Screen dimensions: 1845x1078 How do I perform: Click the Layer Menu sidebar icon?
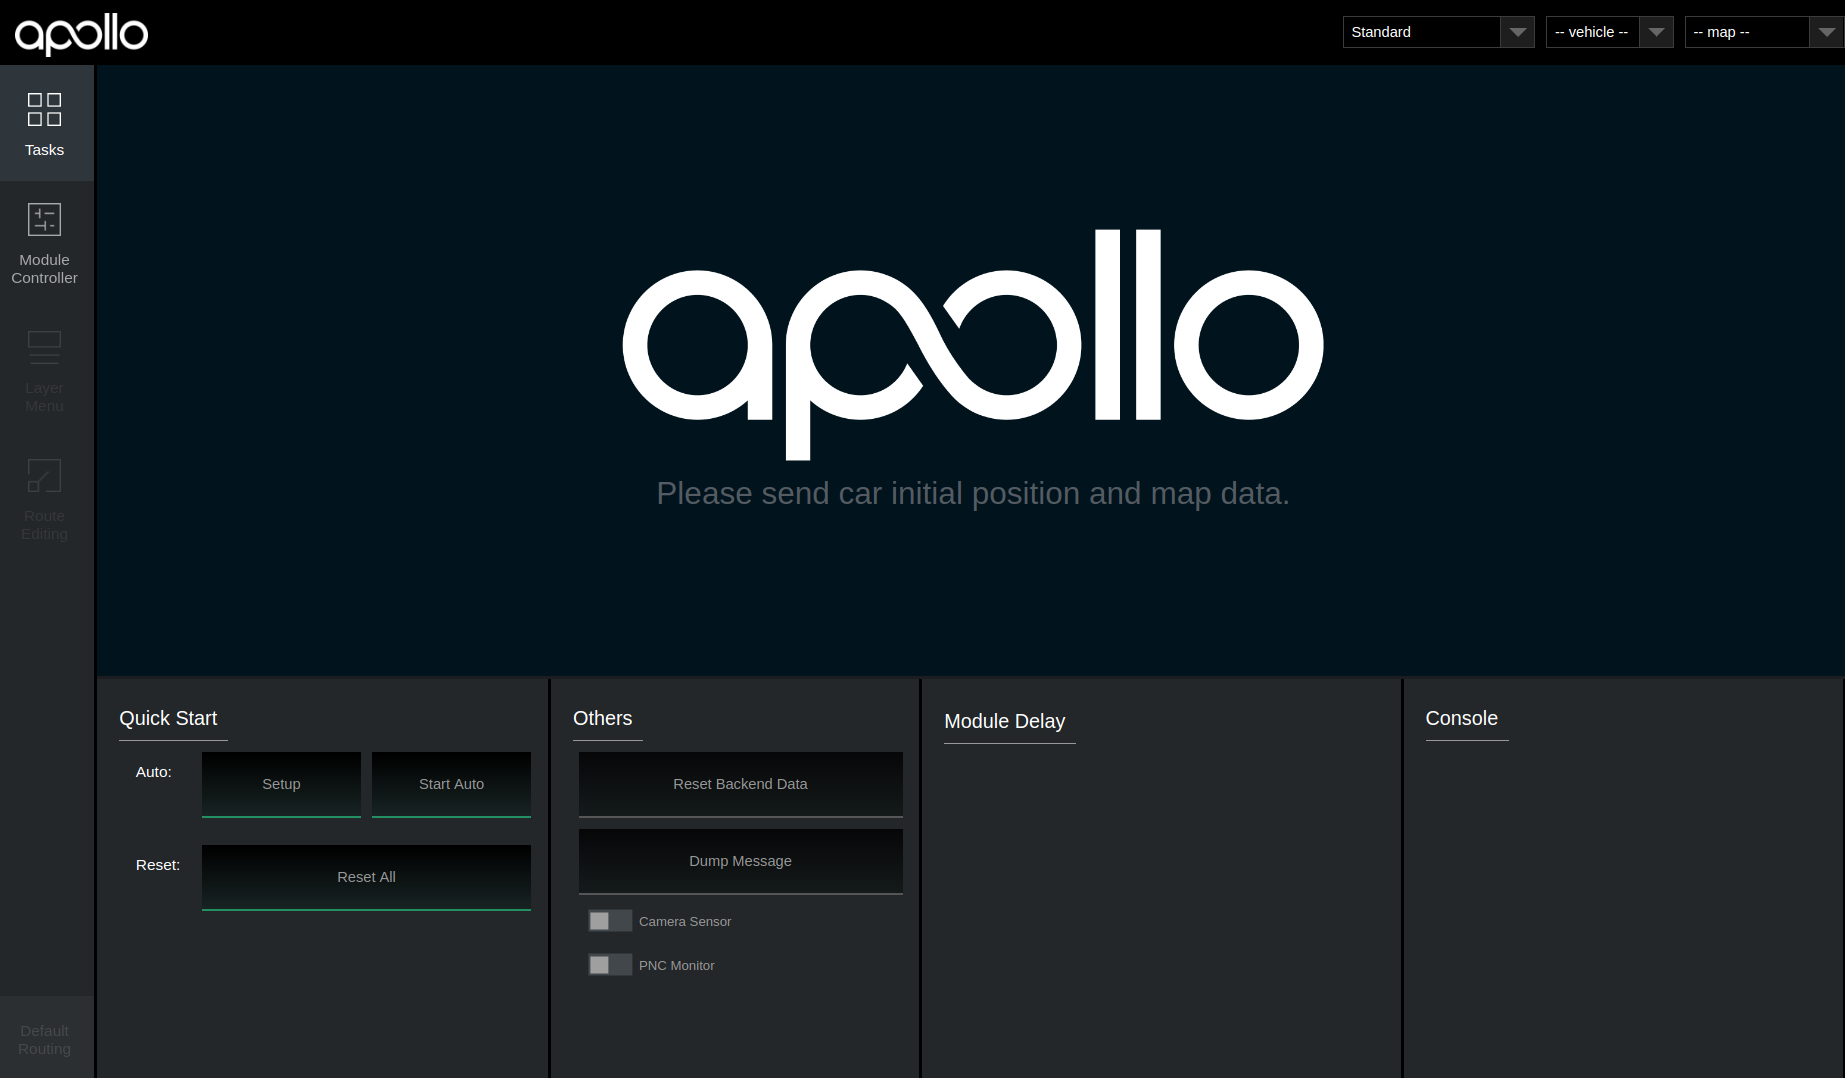[x=44, y=370]
